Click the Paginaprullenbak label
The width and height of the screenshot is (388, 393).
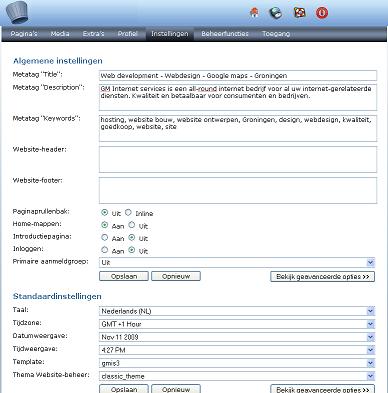41,212
